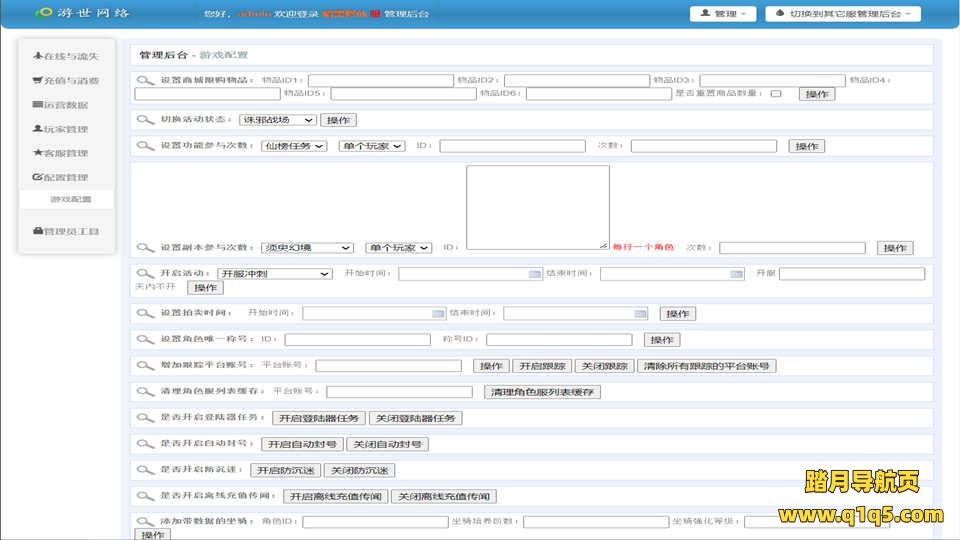Image resolution: width=960 pixels, height=540 pixels.
Task: Toggle the 是否重置商品数量 checkbox
Action: (x=776, y=94)
